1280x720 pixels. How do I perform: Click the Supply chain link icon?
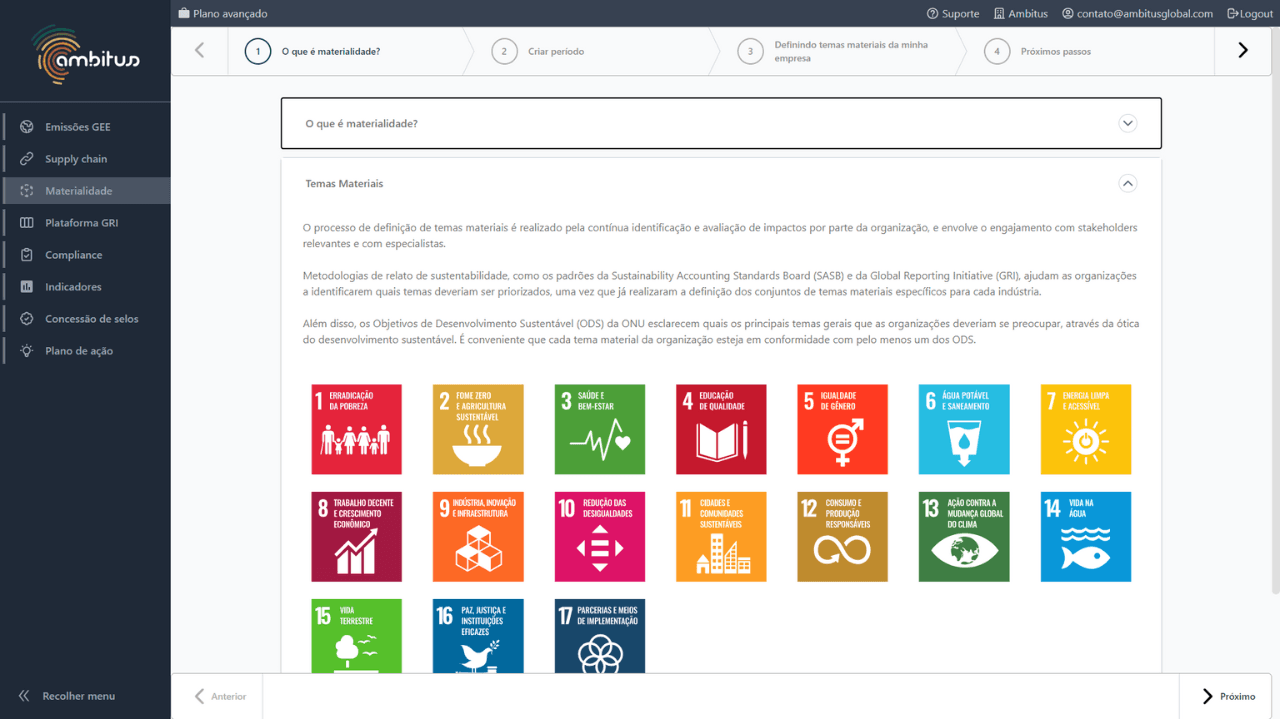(x=27, y=159)
